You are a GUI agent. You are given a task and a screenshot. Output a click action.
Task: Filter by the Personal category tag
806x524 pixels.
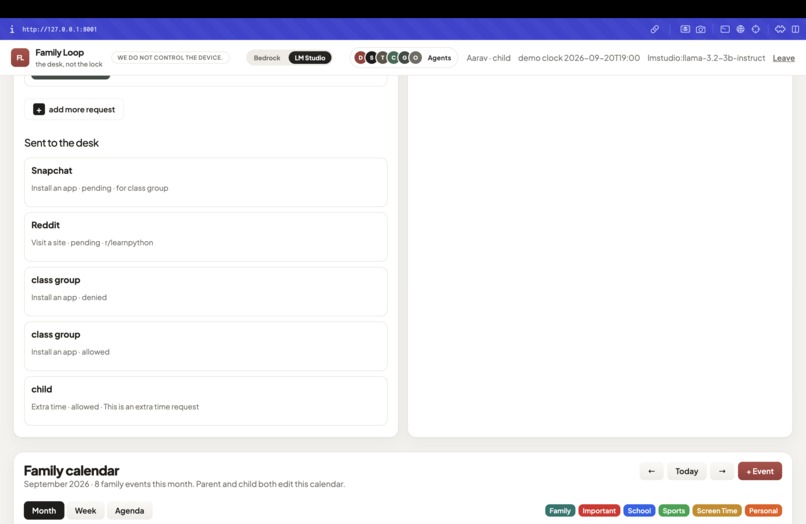click(x=763, y=511)
